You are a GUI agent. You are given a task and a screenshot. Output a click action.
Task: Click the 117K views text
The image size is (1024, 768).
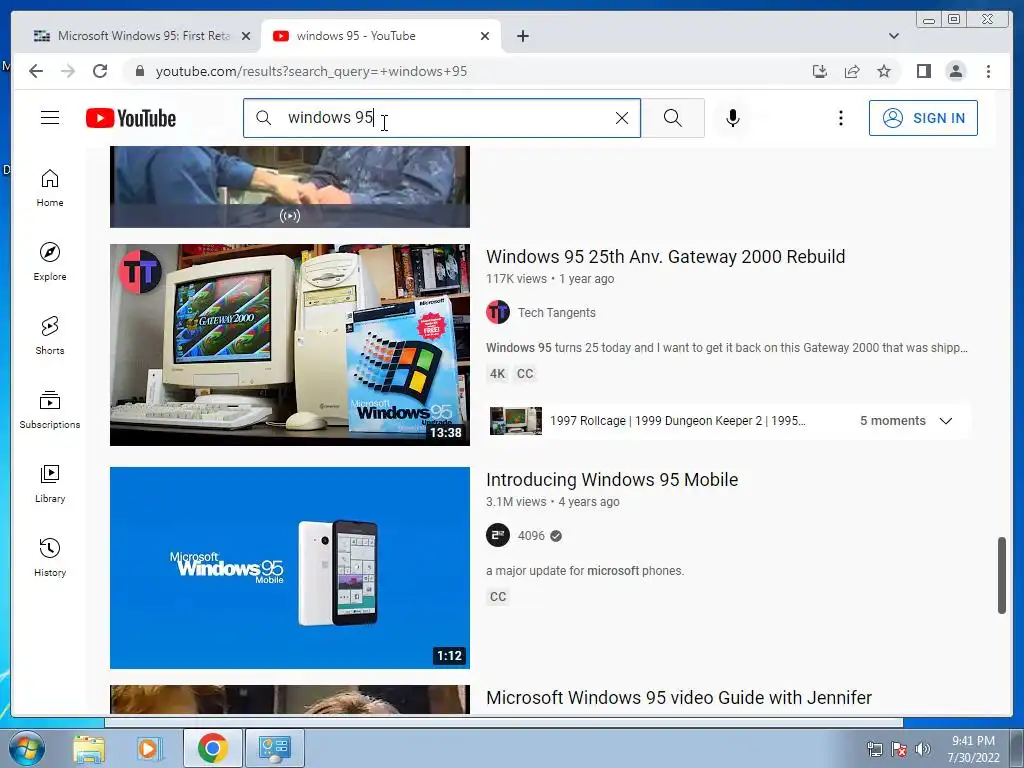(516, 279)
